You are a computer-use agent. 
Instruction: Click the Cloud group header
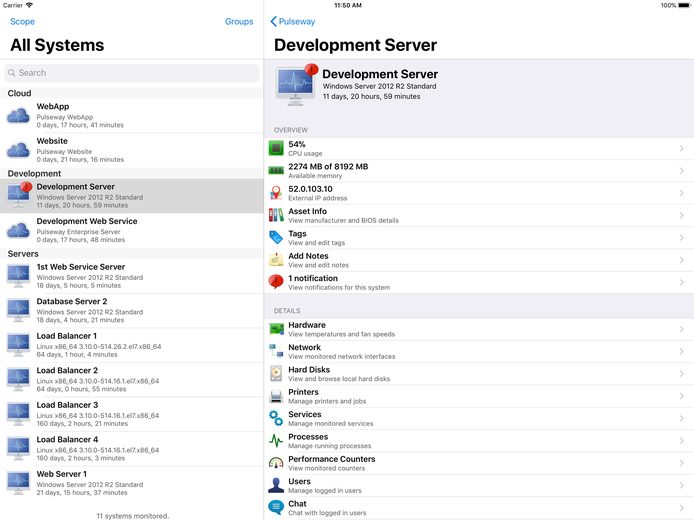[132, 93]
